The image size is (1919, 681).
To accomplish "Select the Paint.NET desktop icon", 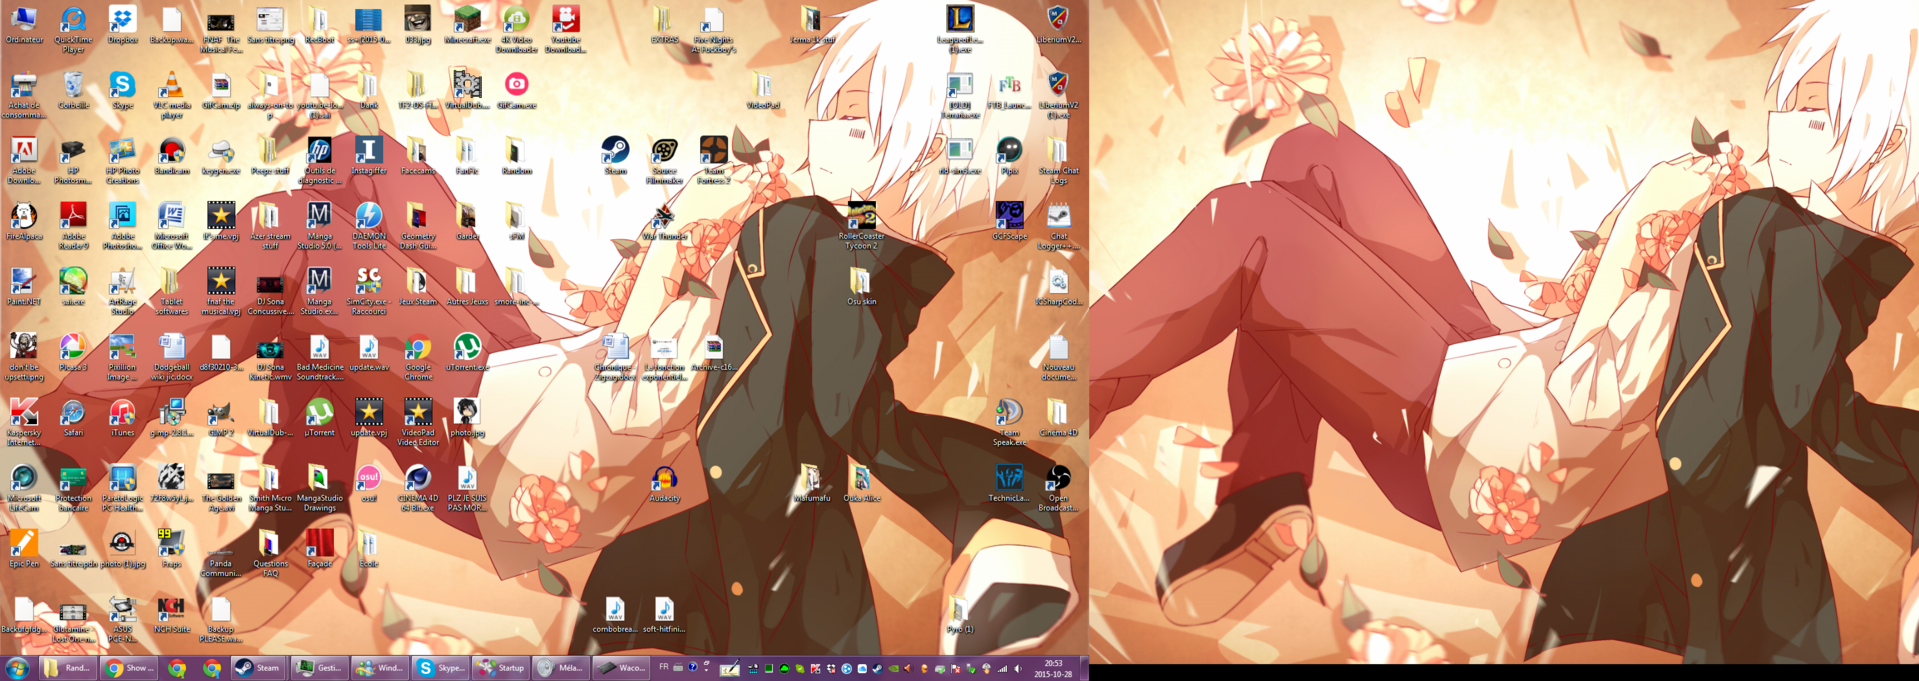I will coord(23,283).
